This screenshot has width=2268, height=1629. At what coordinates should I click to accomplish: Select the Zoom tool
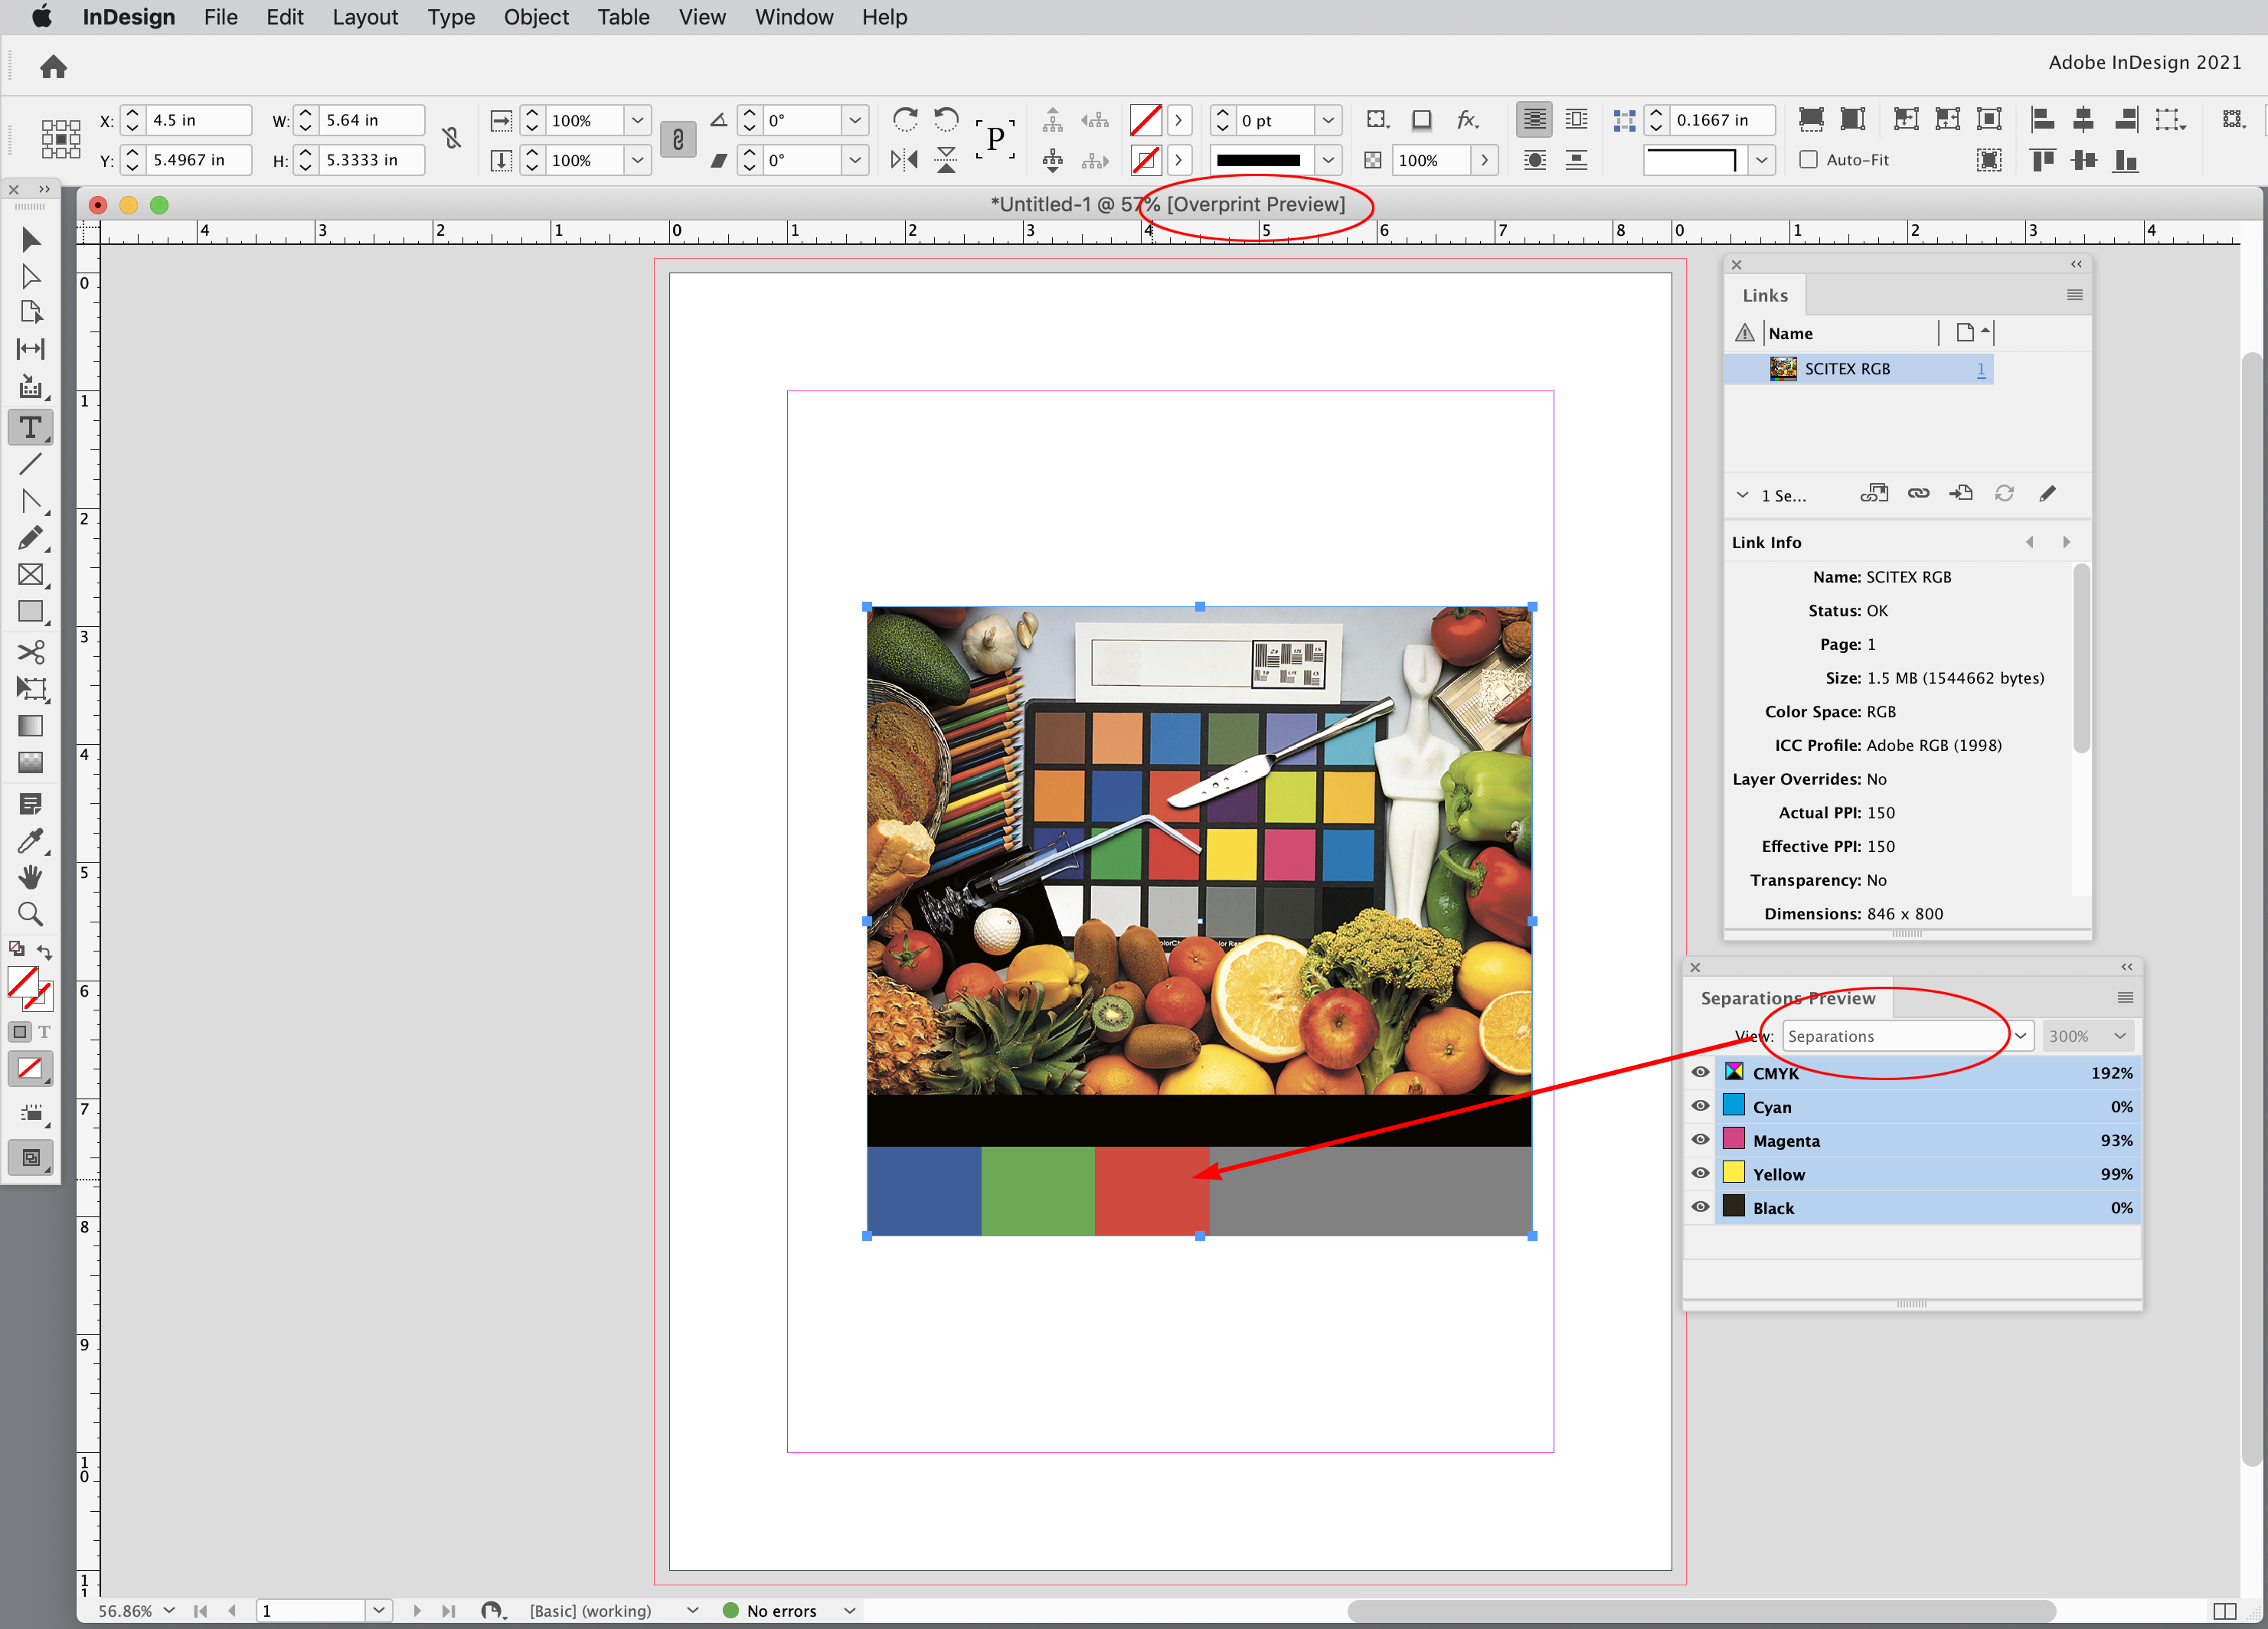(30, 913)
